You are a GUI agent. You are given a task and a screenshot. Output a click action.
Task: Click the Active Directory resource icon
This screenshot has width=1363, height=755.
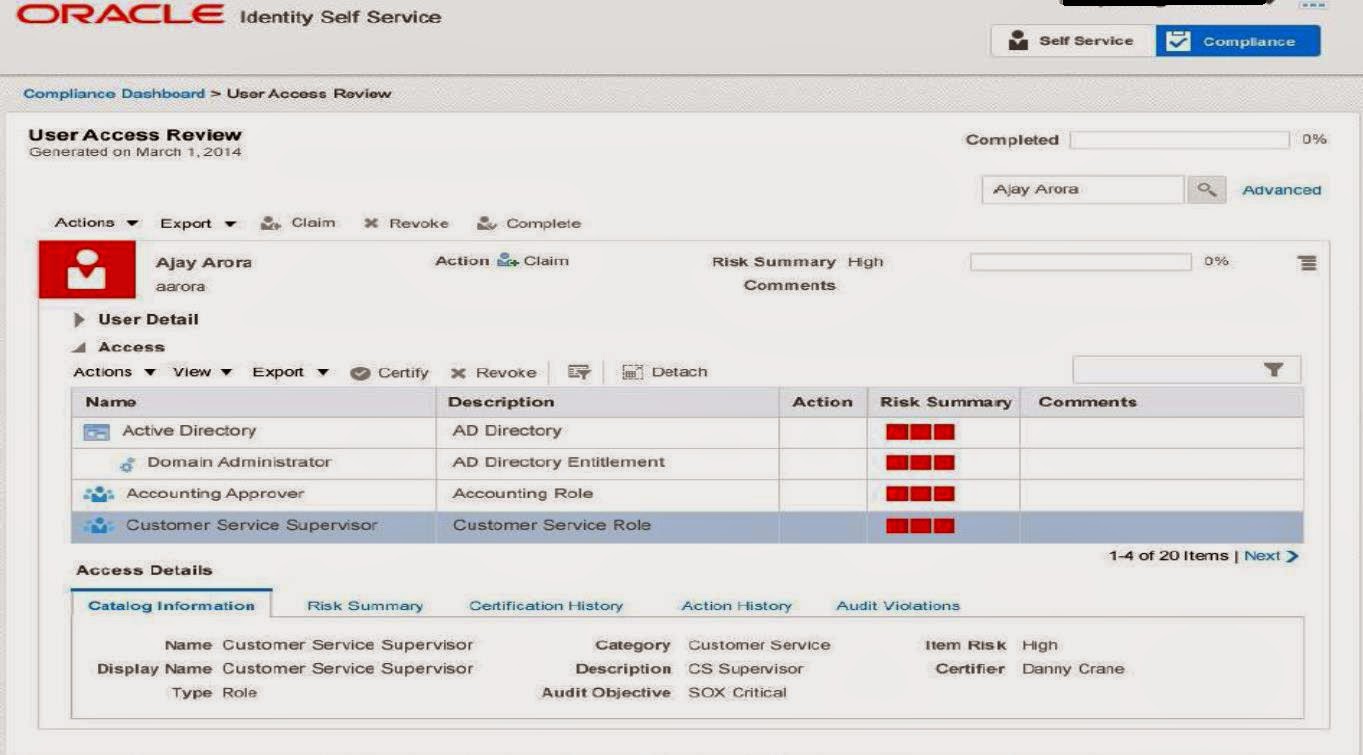pos(96,431)
